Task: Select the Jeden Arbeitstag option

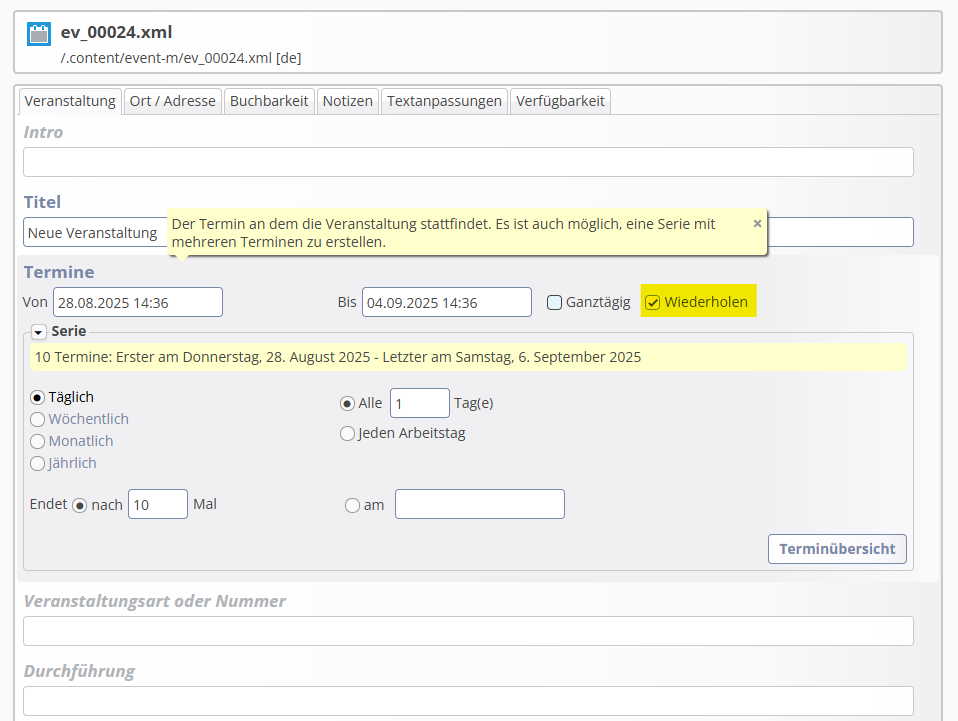Action: point(347,434)
